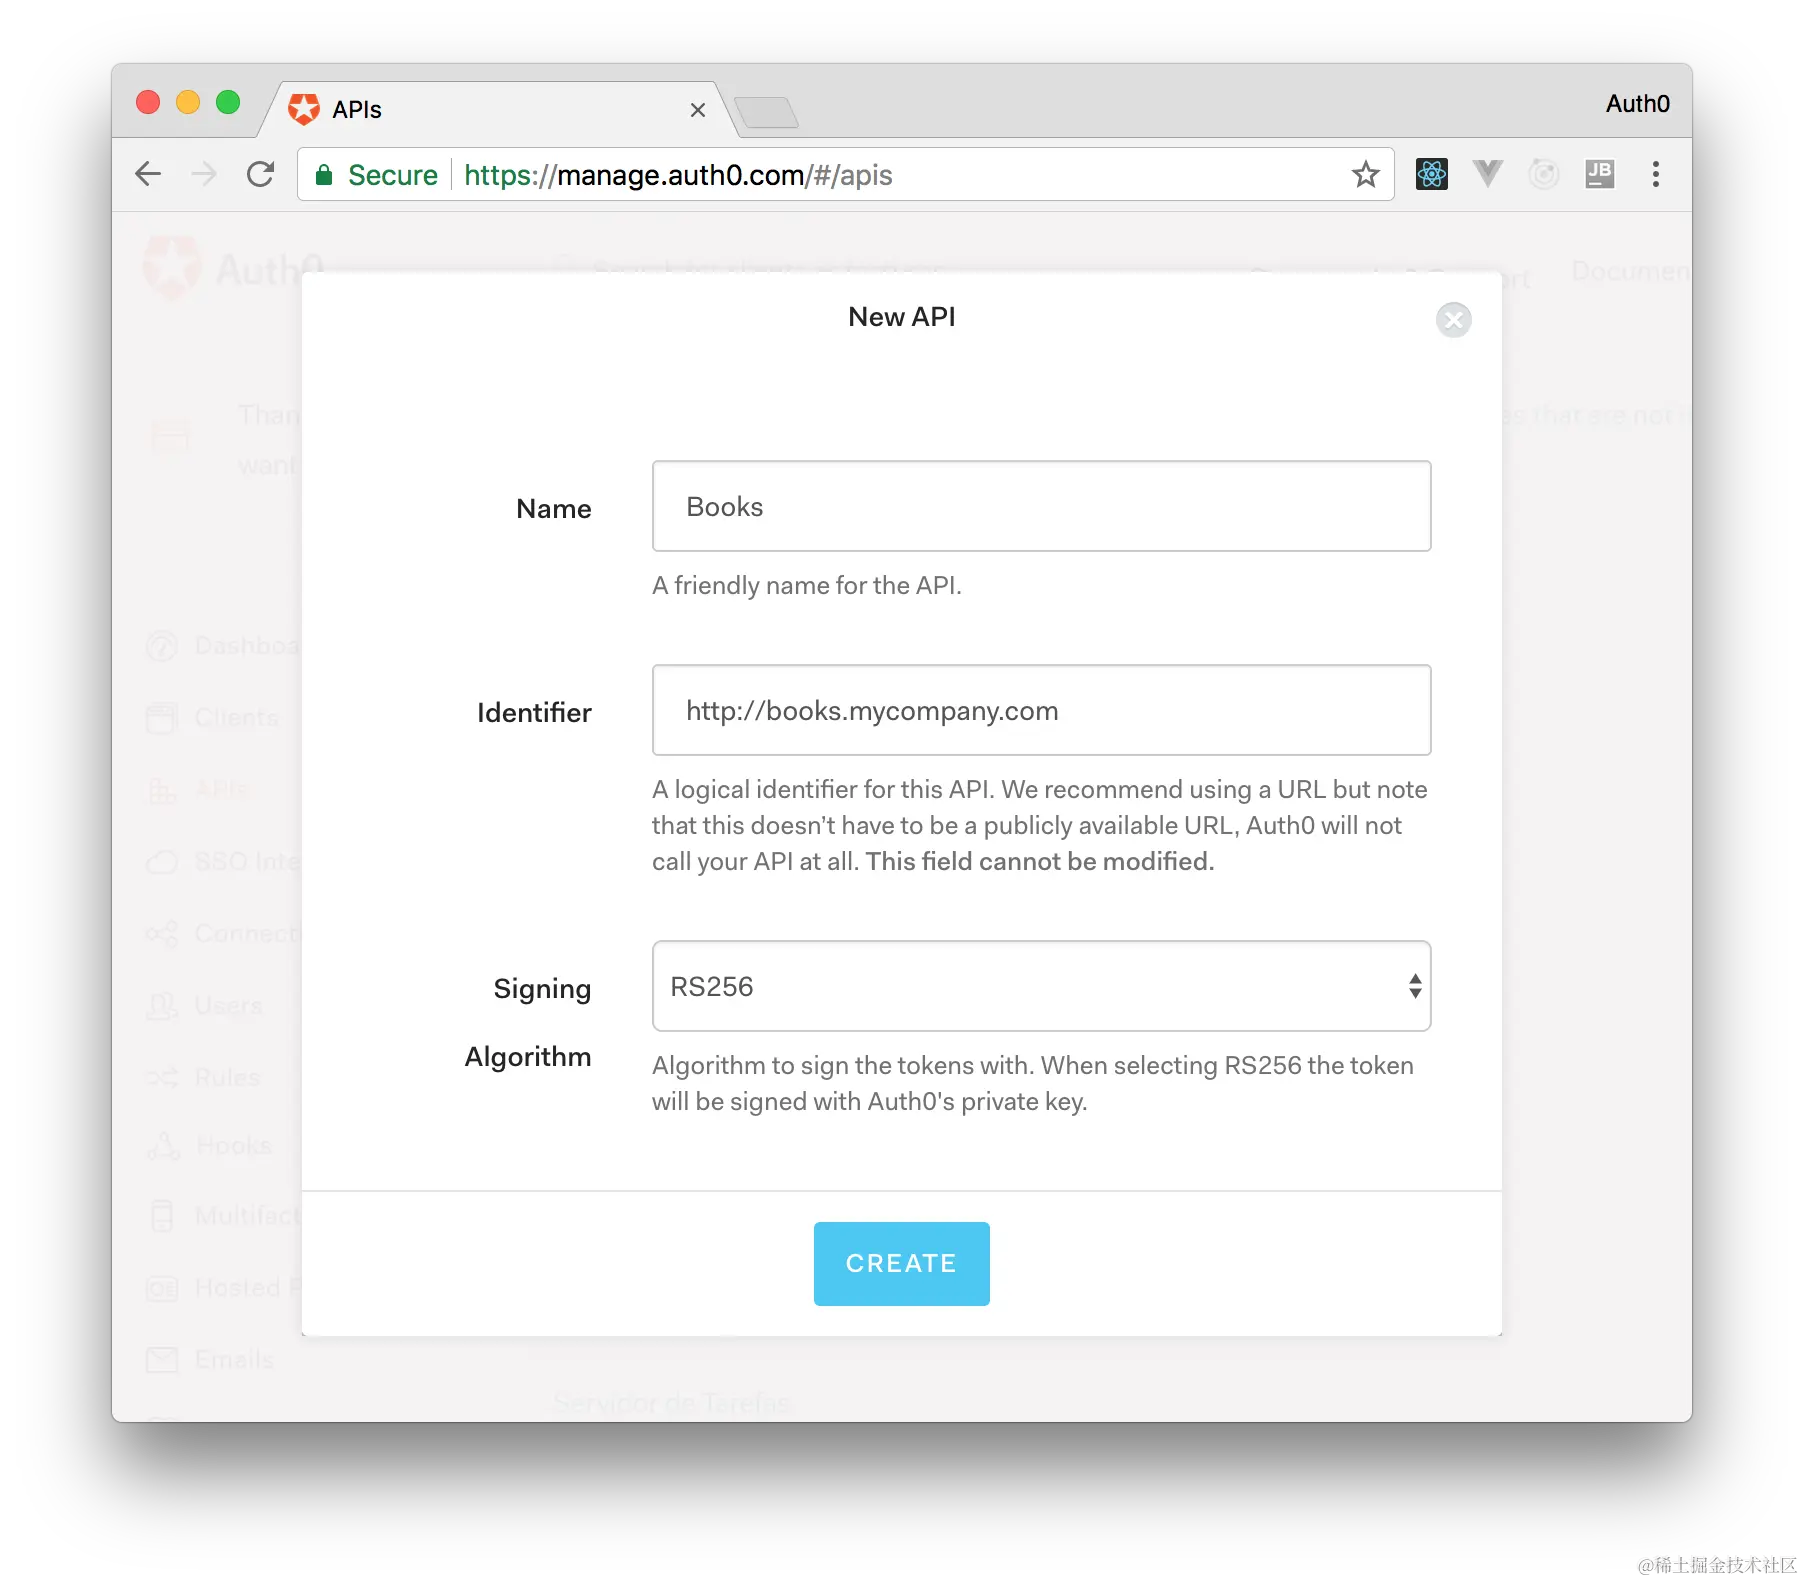The width and height of the screenshot is (1804, 1582).
Task: Select the Users icon in the Auth0 sidebar
Action: point(163,1005)
